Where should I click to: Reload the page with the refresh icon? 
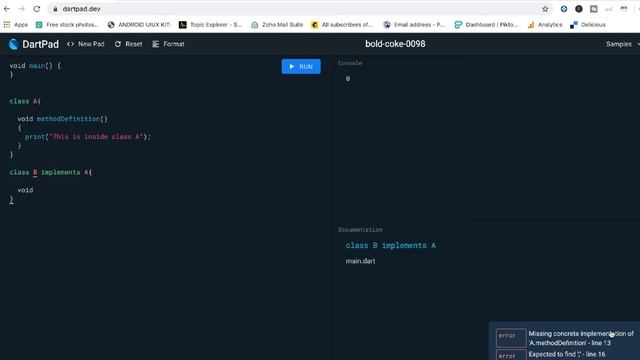click(37, 9)
